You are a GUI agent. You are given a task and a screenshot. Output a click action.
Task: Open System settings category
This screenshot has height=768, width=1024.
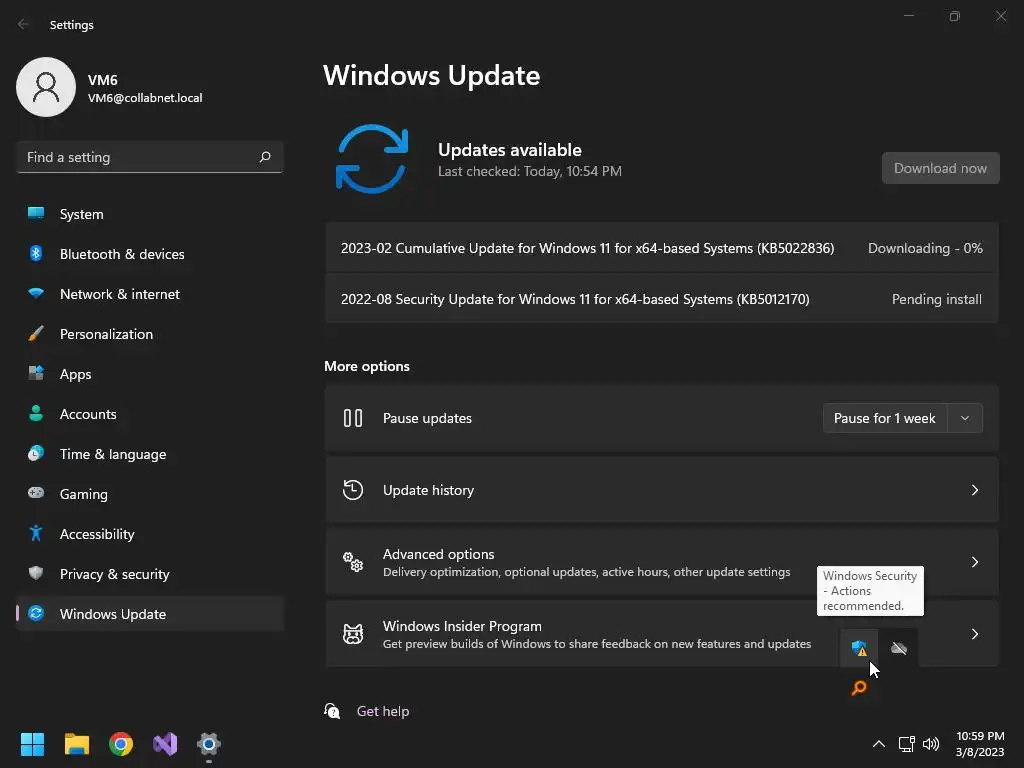click(x=150, y=214)
